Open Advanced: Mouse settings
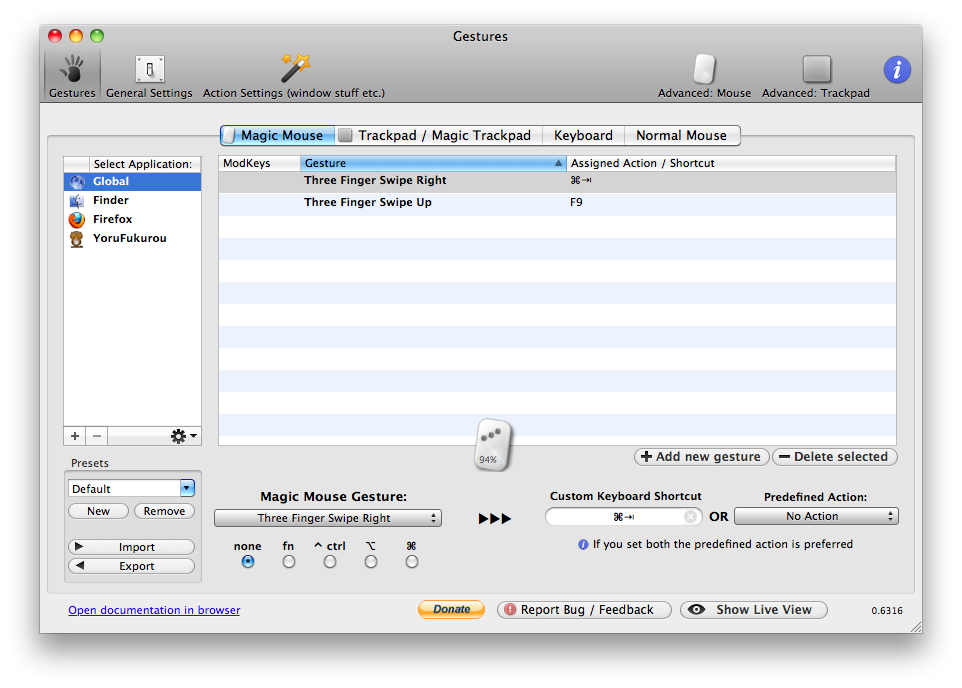Viewport: 962px width, 688px height. [x=704, y=75]
